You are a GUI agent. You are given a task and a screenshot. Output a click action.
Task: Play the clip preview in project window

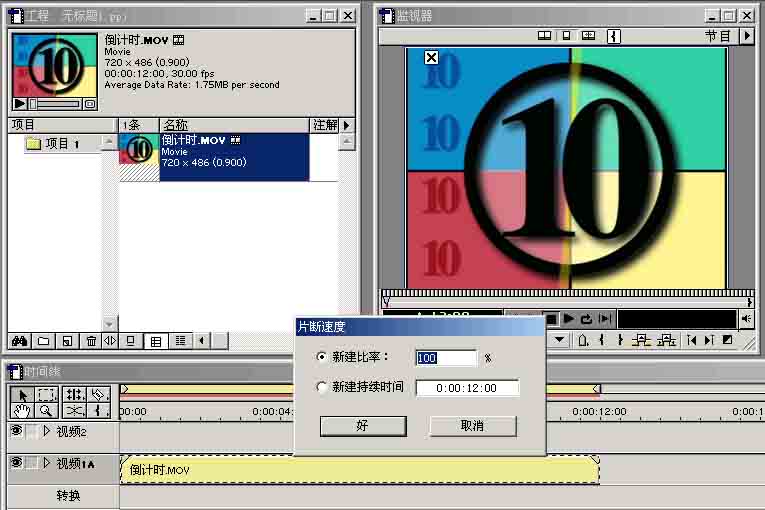[19, 103]
